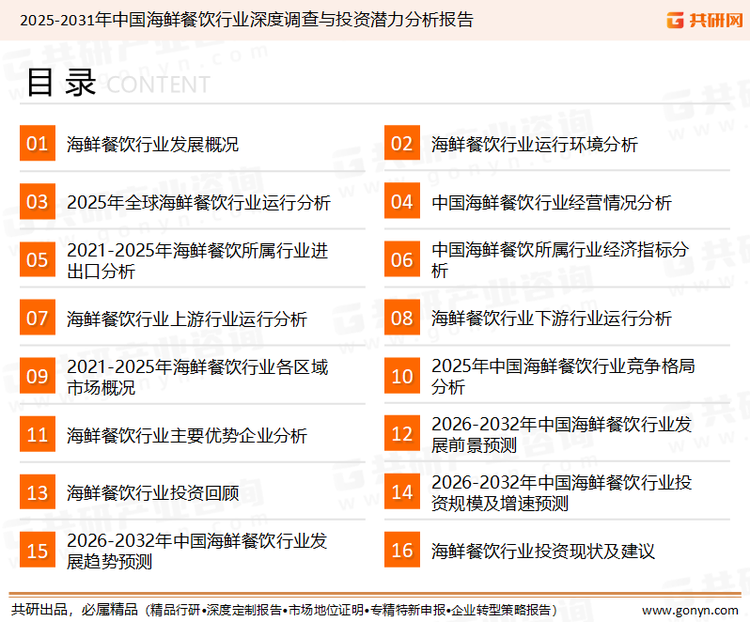
Task: Select entry 2026-2032年中国海鲜餐饮行业投资规模及增速预测
Action: click(x=562, y=493)
